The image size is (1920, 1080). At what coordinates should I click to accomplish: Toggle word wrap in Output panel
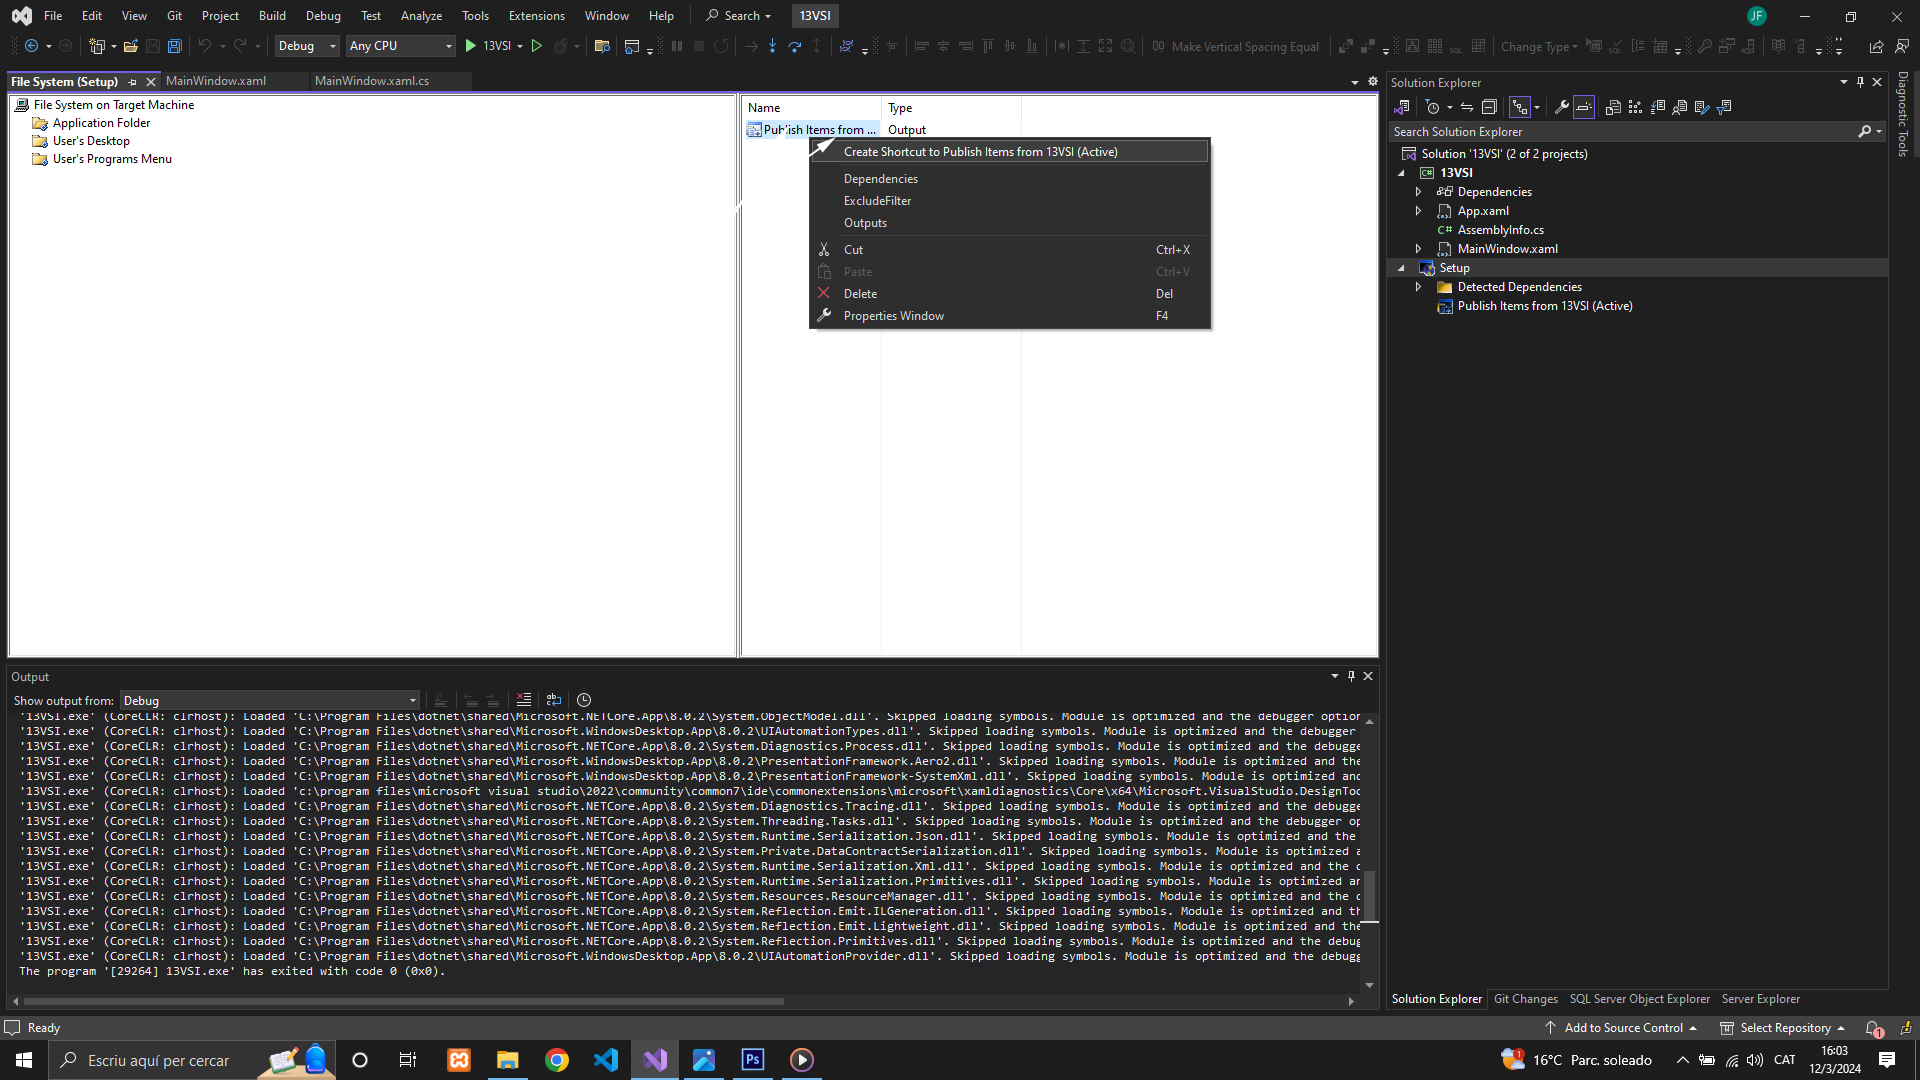point(554,700)
